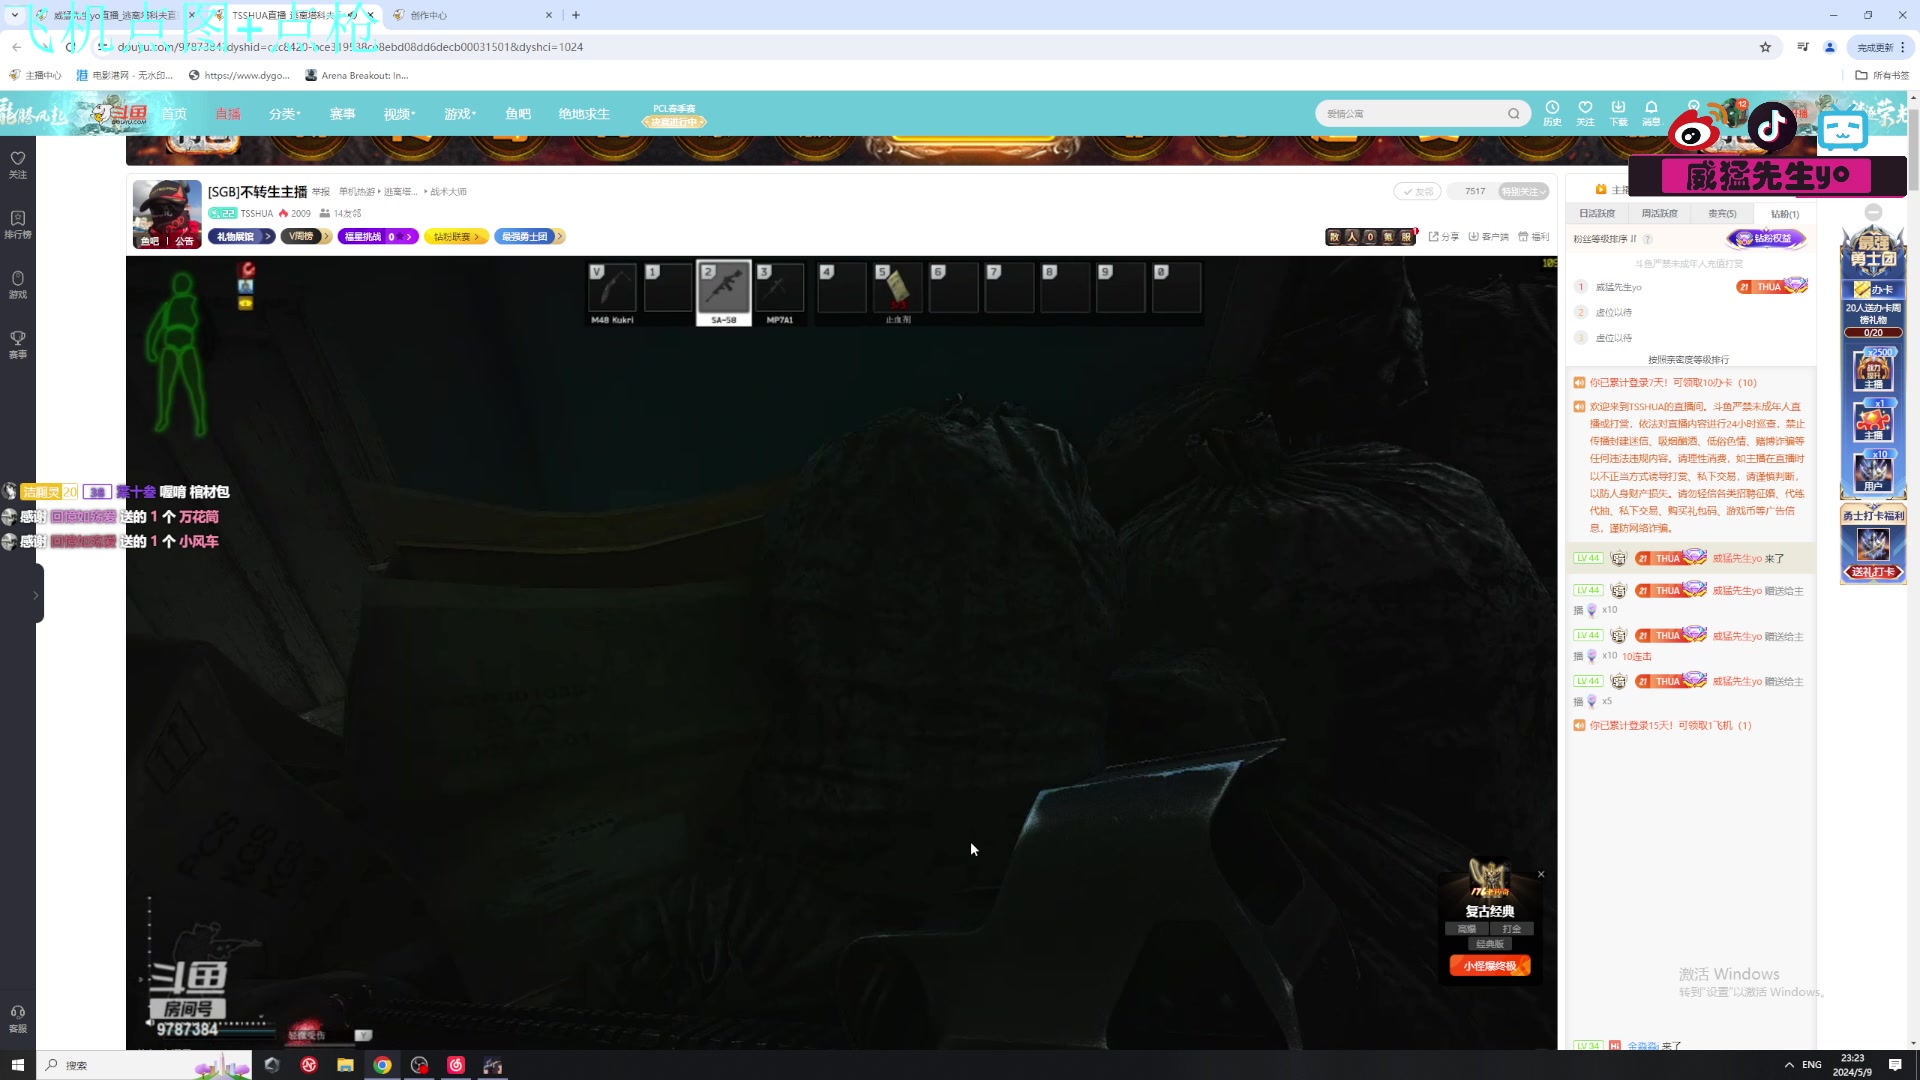Open the 关注 follow icon in header
Viewport: 1920px width, 1080px height.
[x=1585, y=113]
